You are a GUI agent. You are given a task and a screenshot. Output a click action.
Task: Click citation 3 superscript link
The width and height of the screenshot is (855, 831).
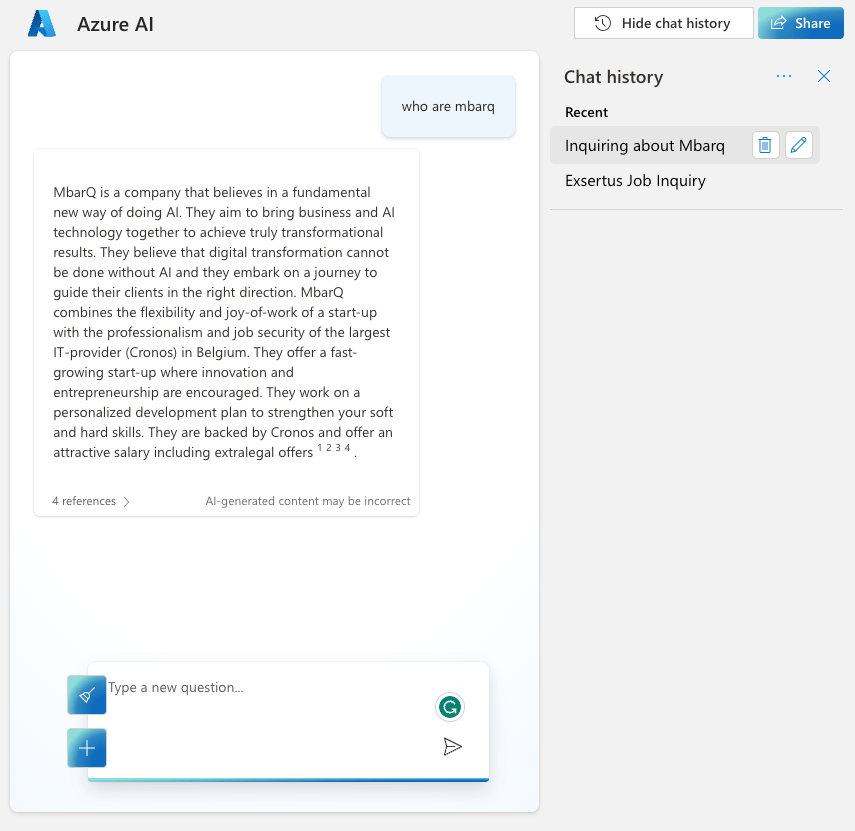(x=338, y=448)
